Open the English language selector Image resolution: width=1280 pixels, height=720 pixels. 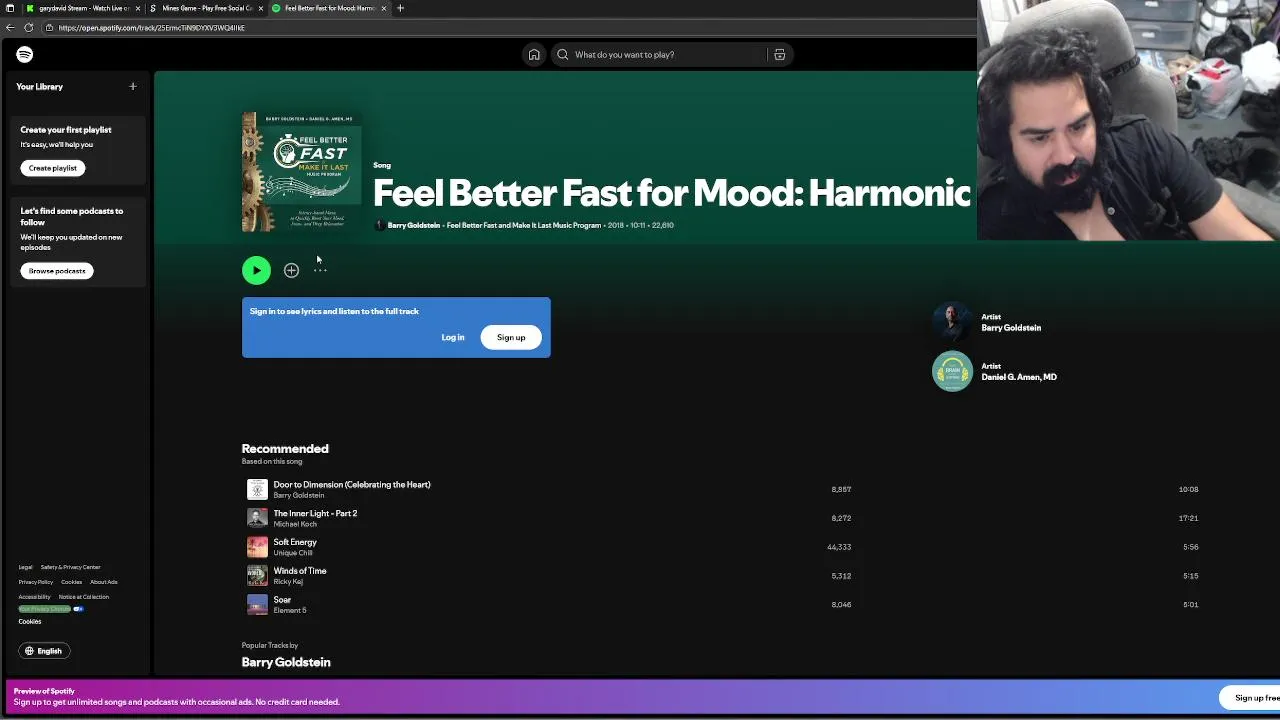pos(43,651)
